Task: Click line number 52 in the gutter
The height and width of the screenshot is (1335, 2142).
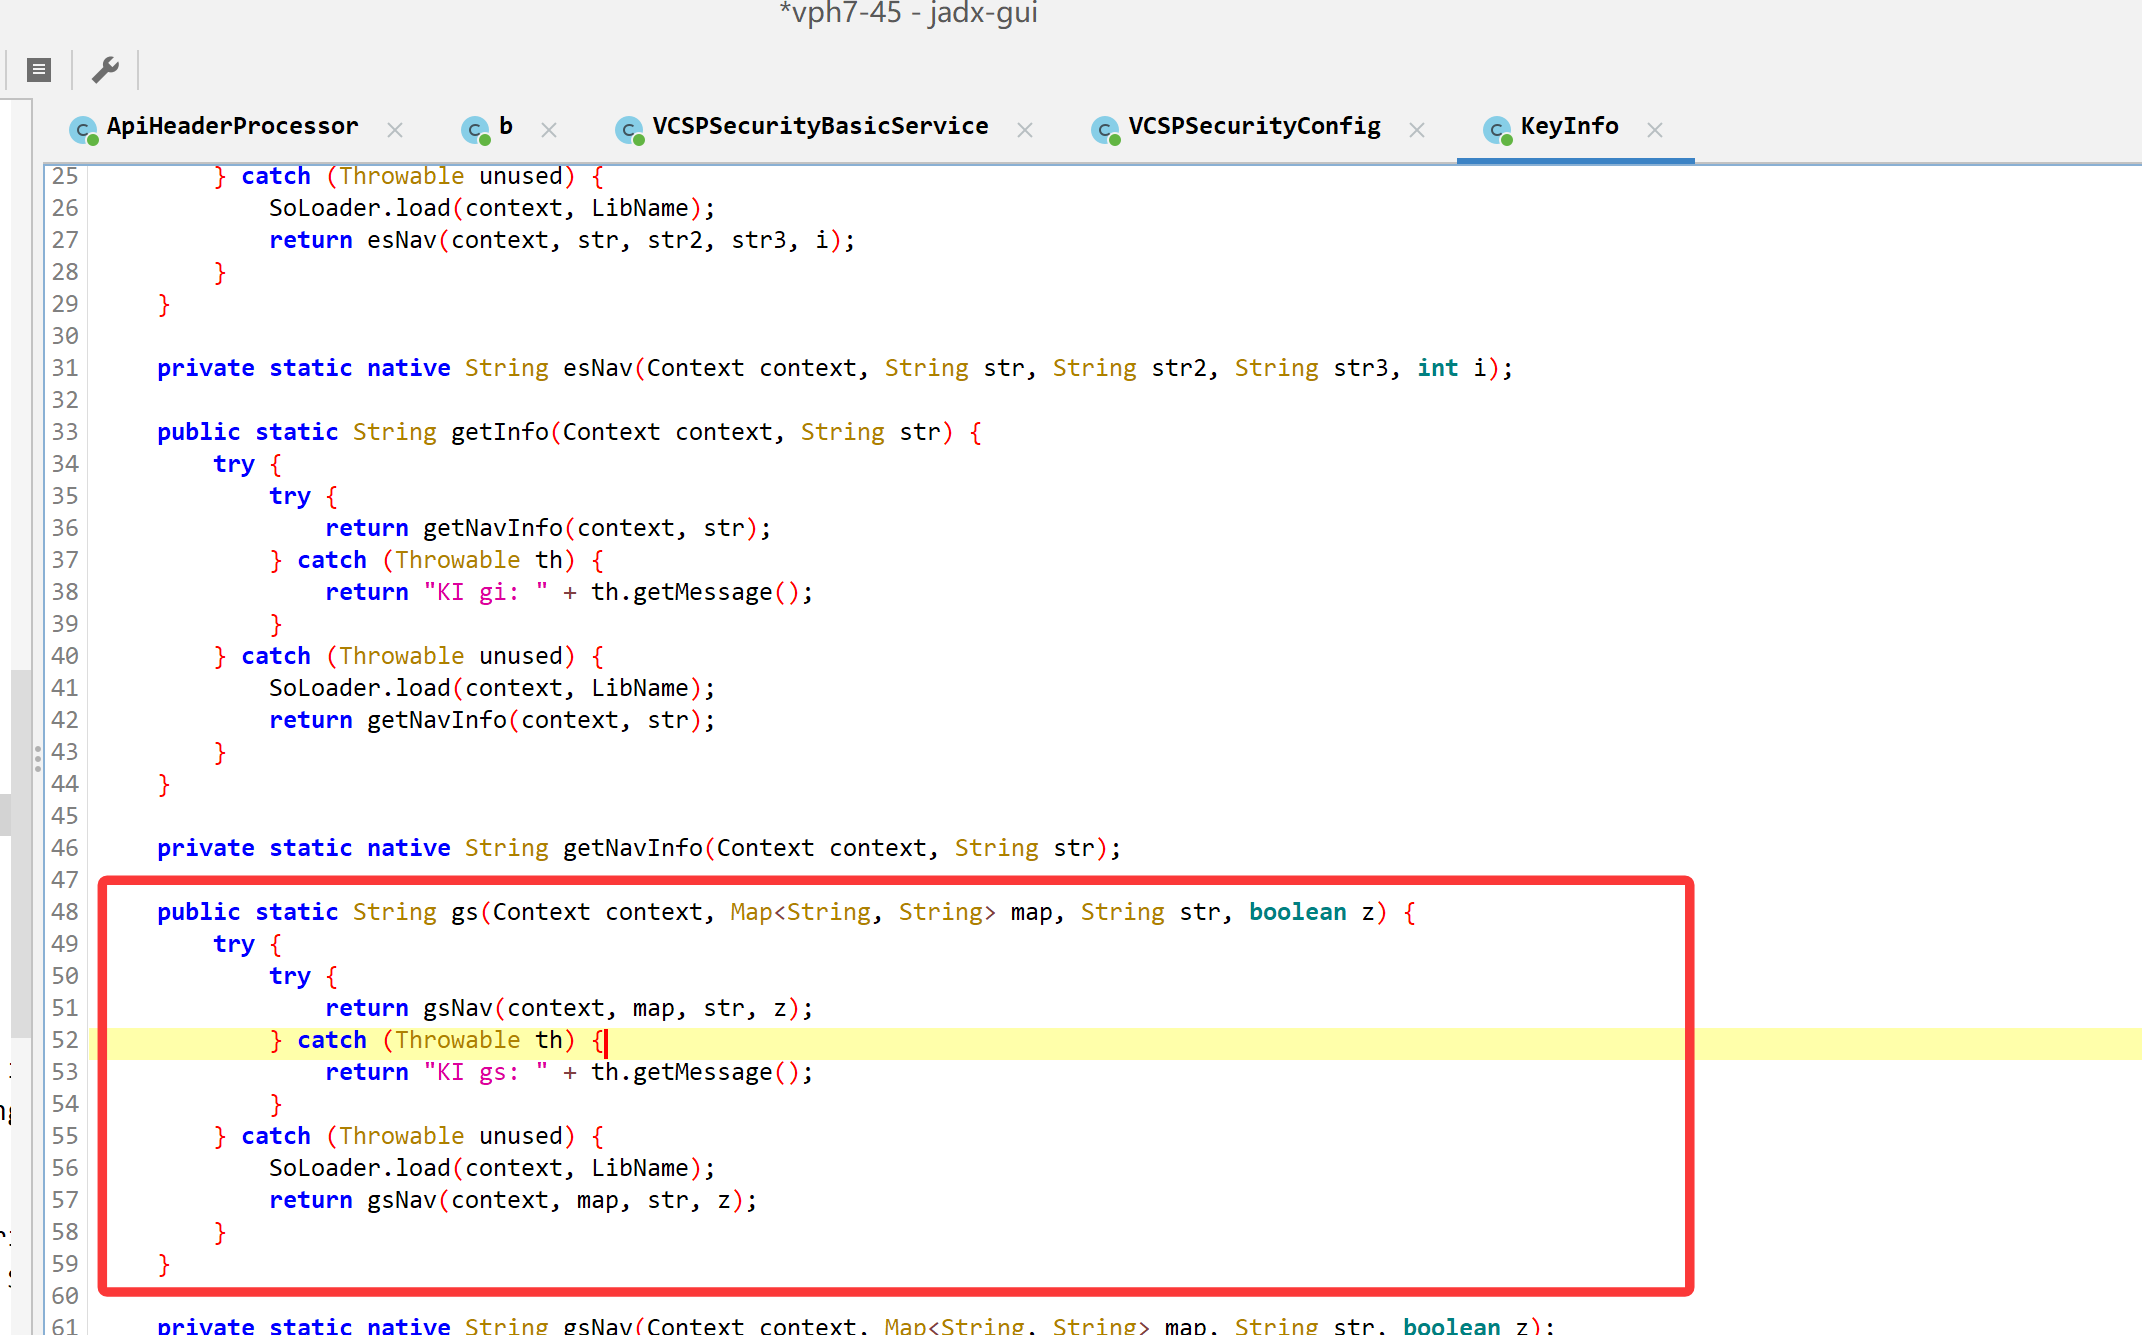Action: pos(65,1040)
